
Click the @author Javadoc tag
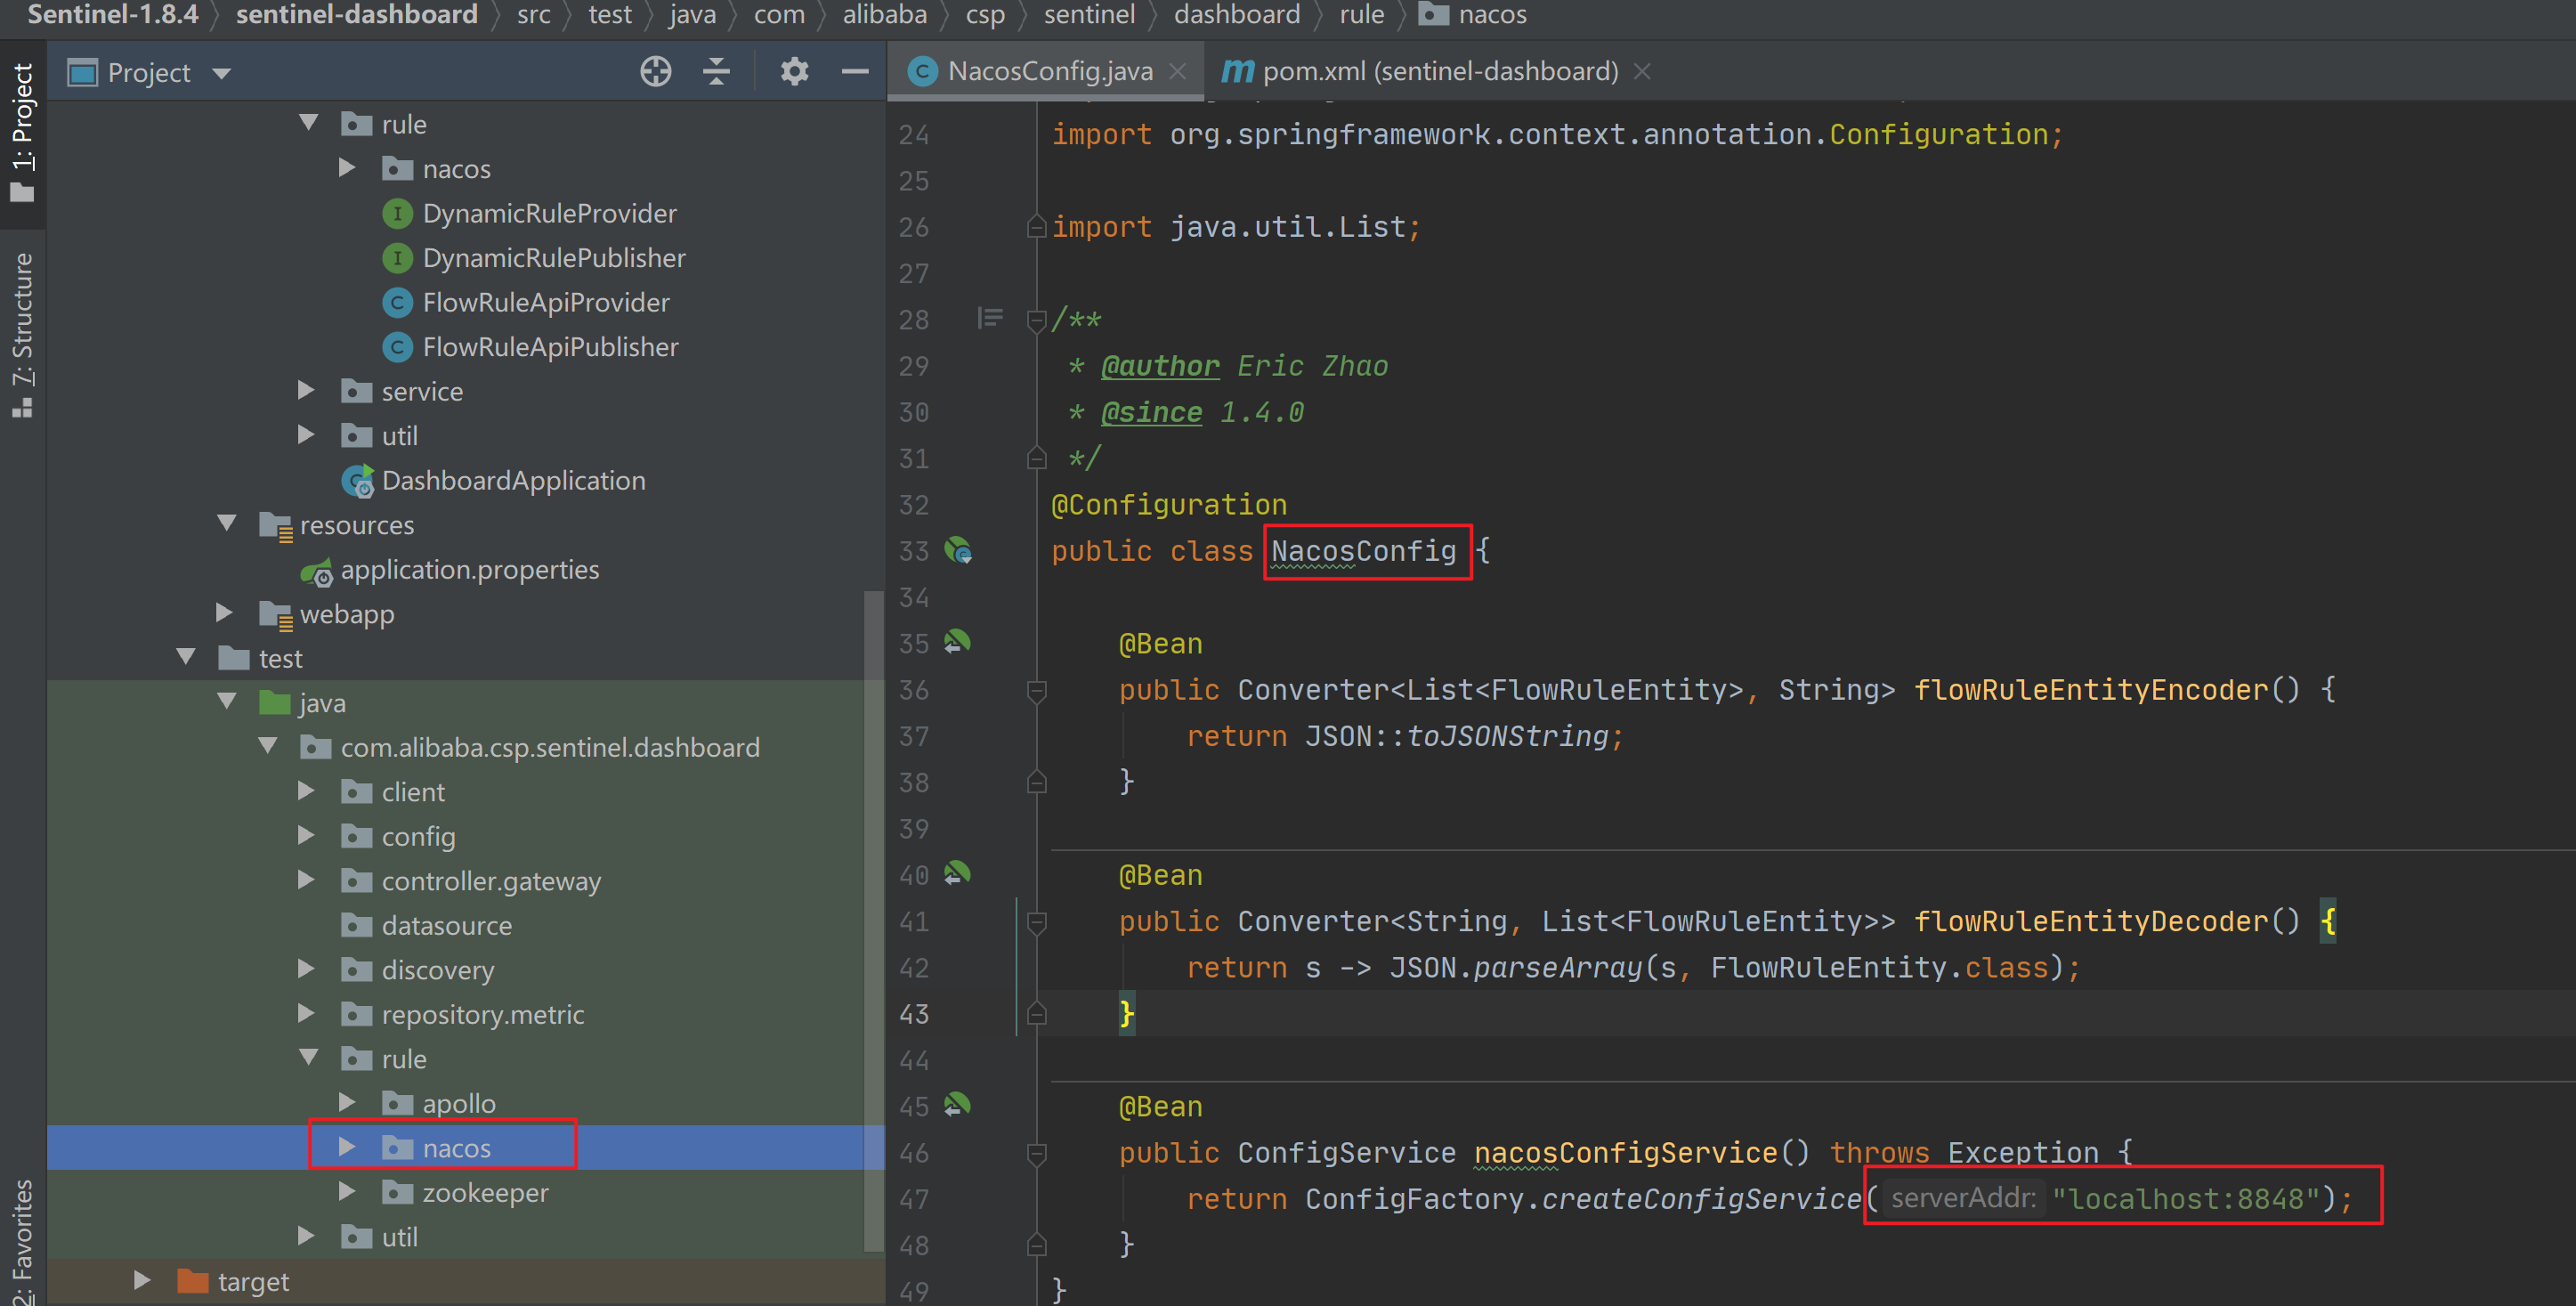1160,366
